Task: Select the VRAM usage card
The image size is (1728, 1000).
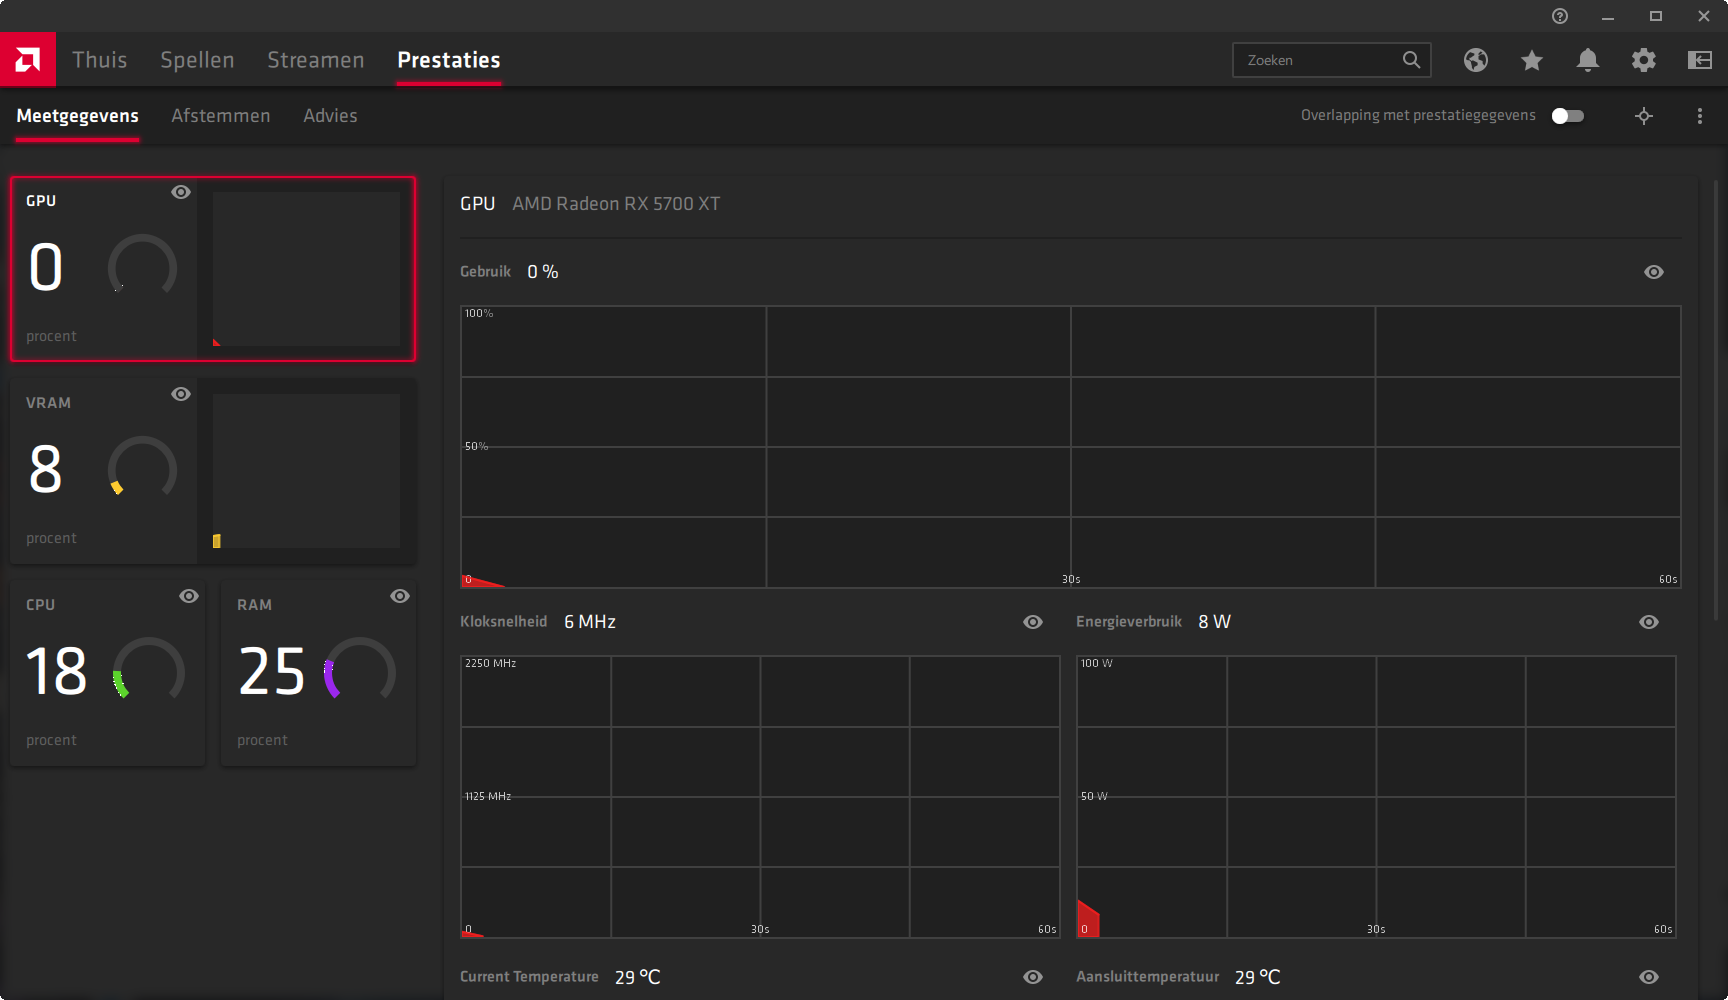Action: 213,471
